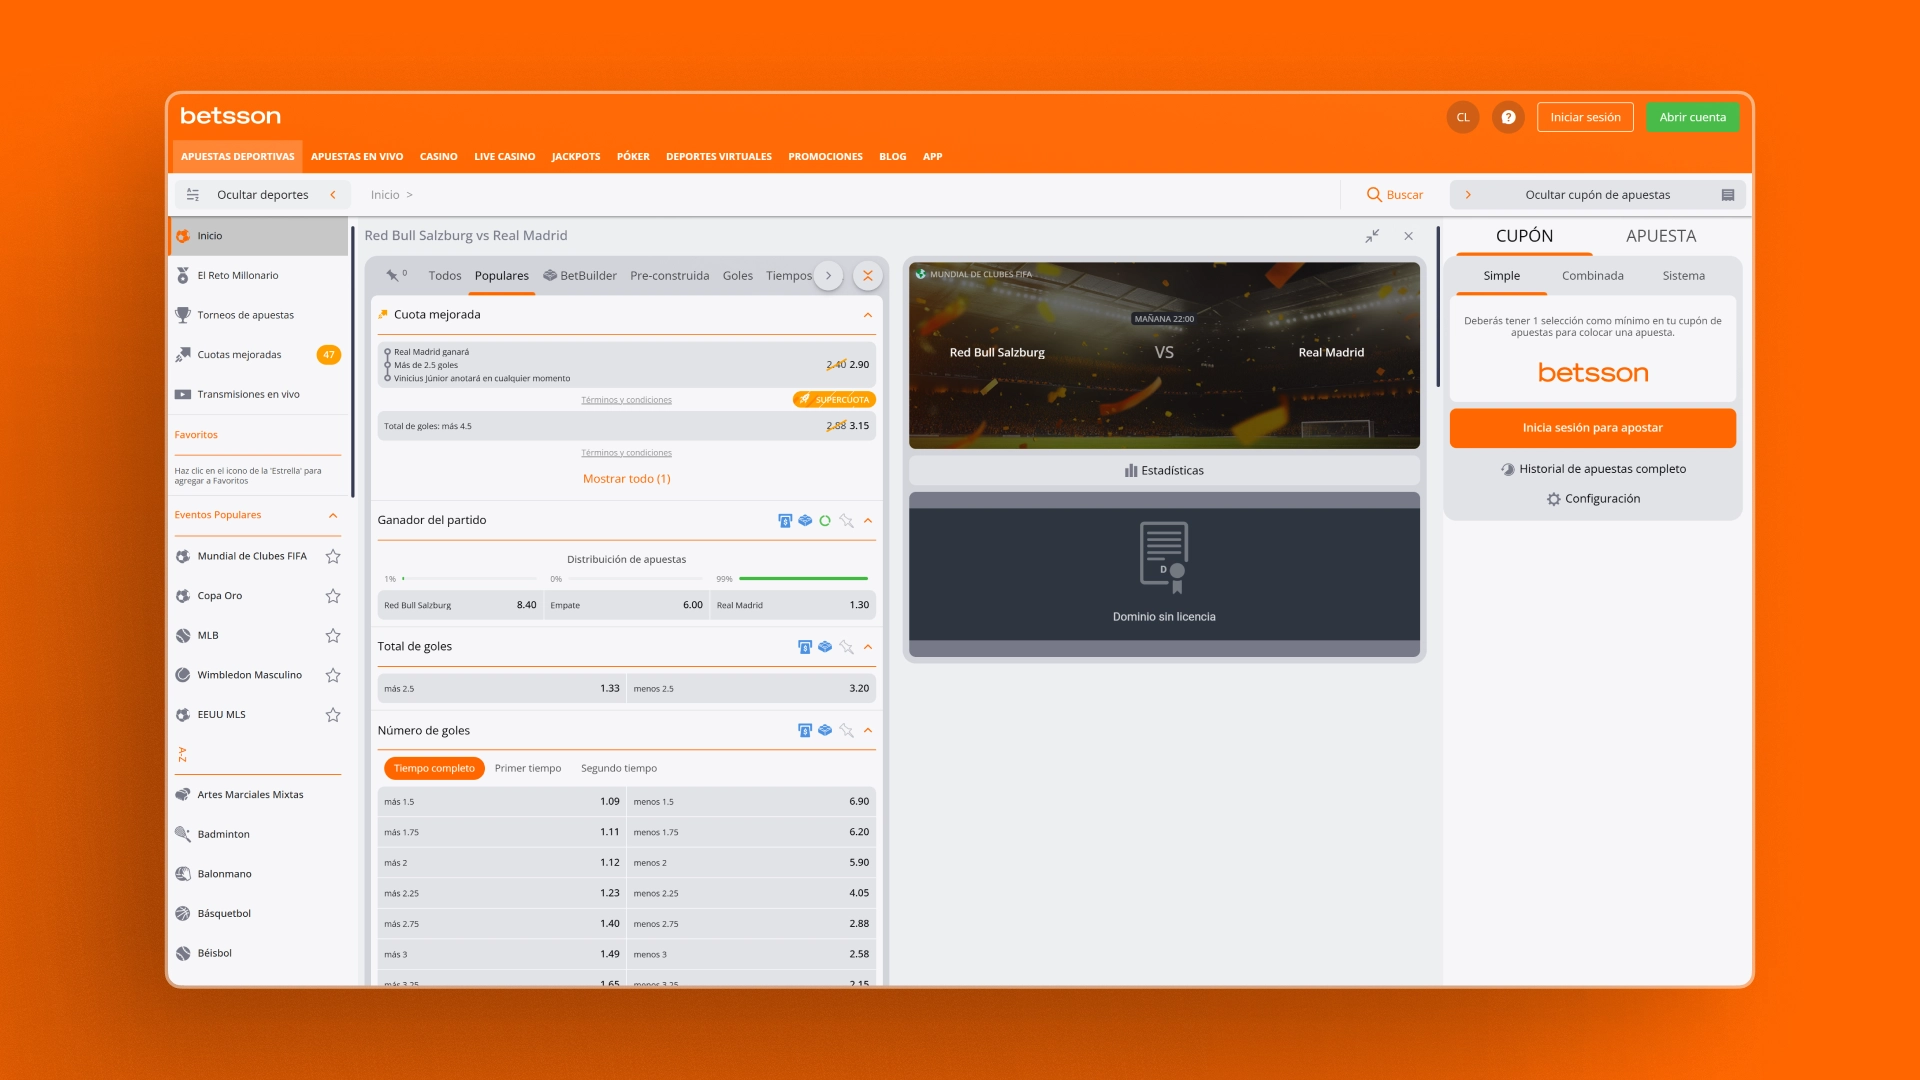1920x1080 pixels.
Task: Collapse the Eventos Populares list
Action: click(x=333, y=516)
